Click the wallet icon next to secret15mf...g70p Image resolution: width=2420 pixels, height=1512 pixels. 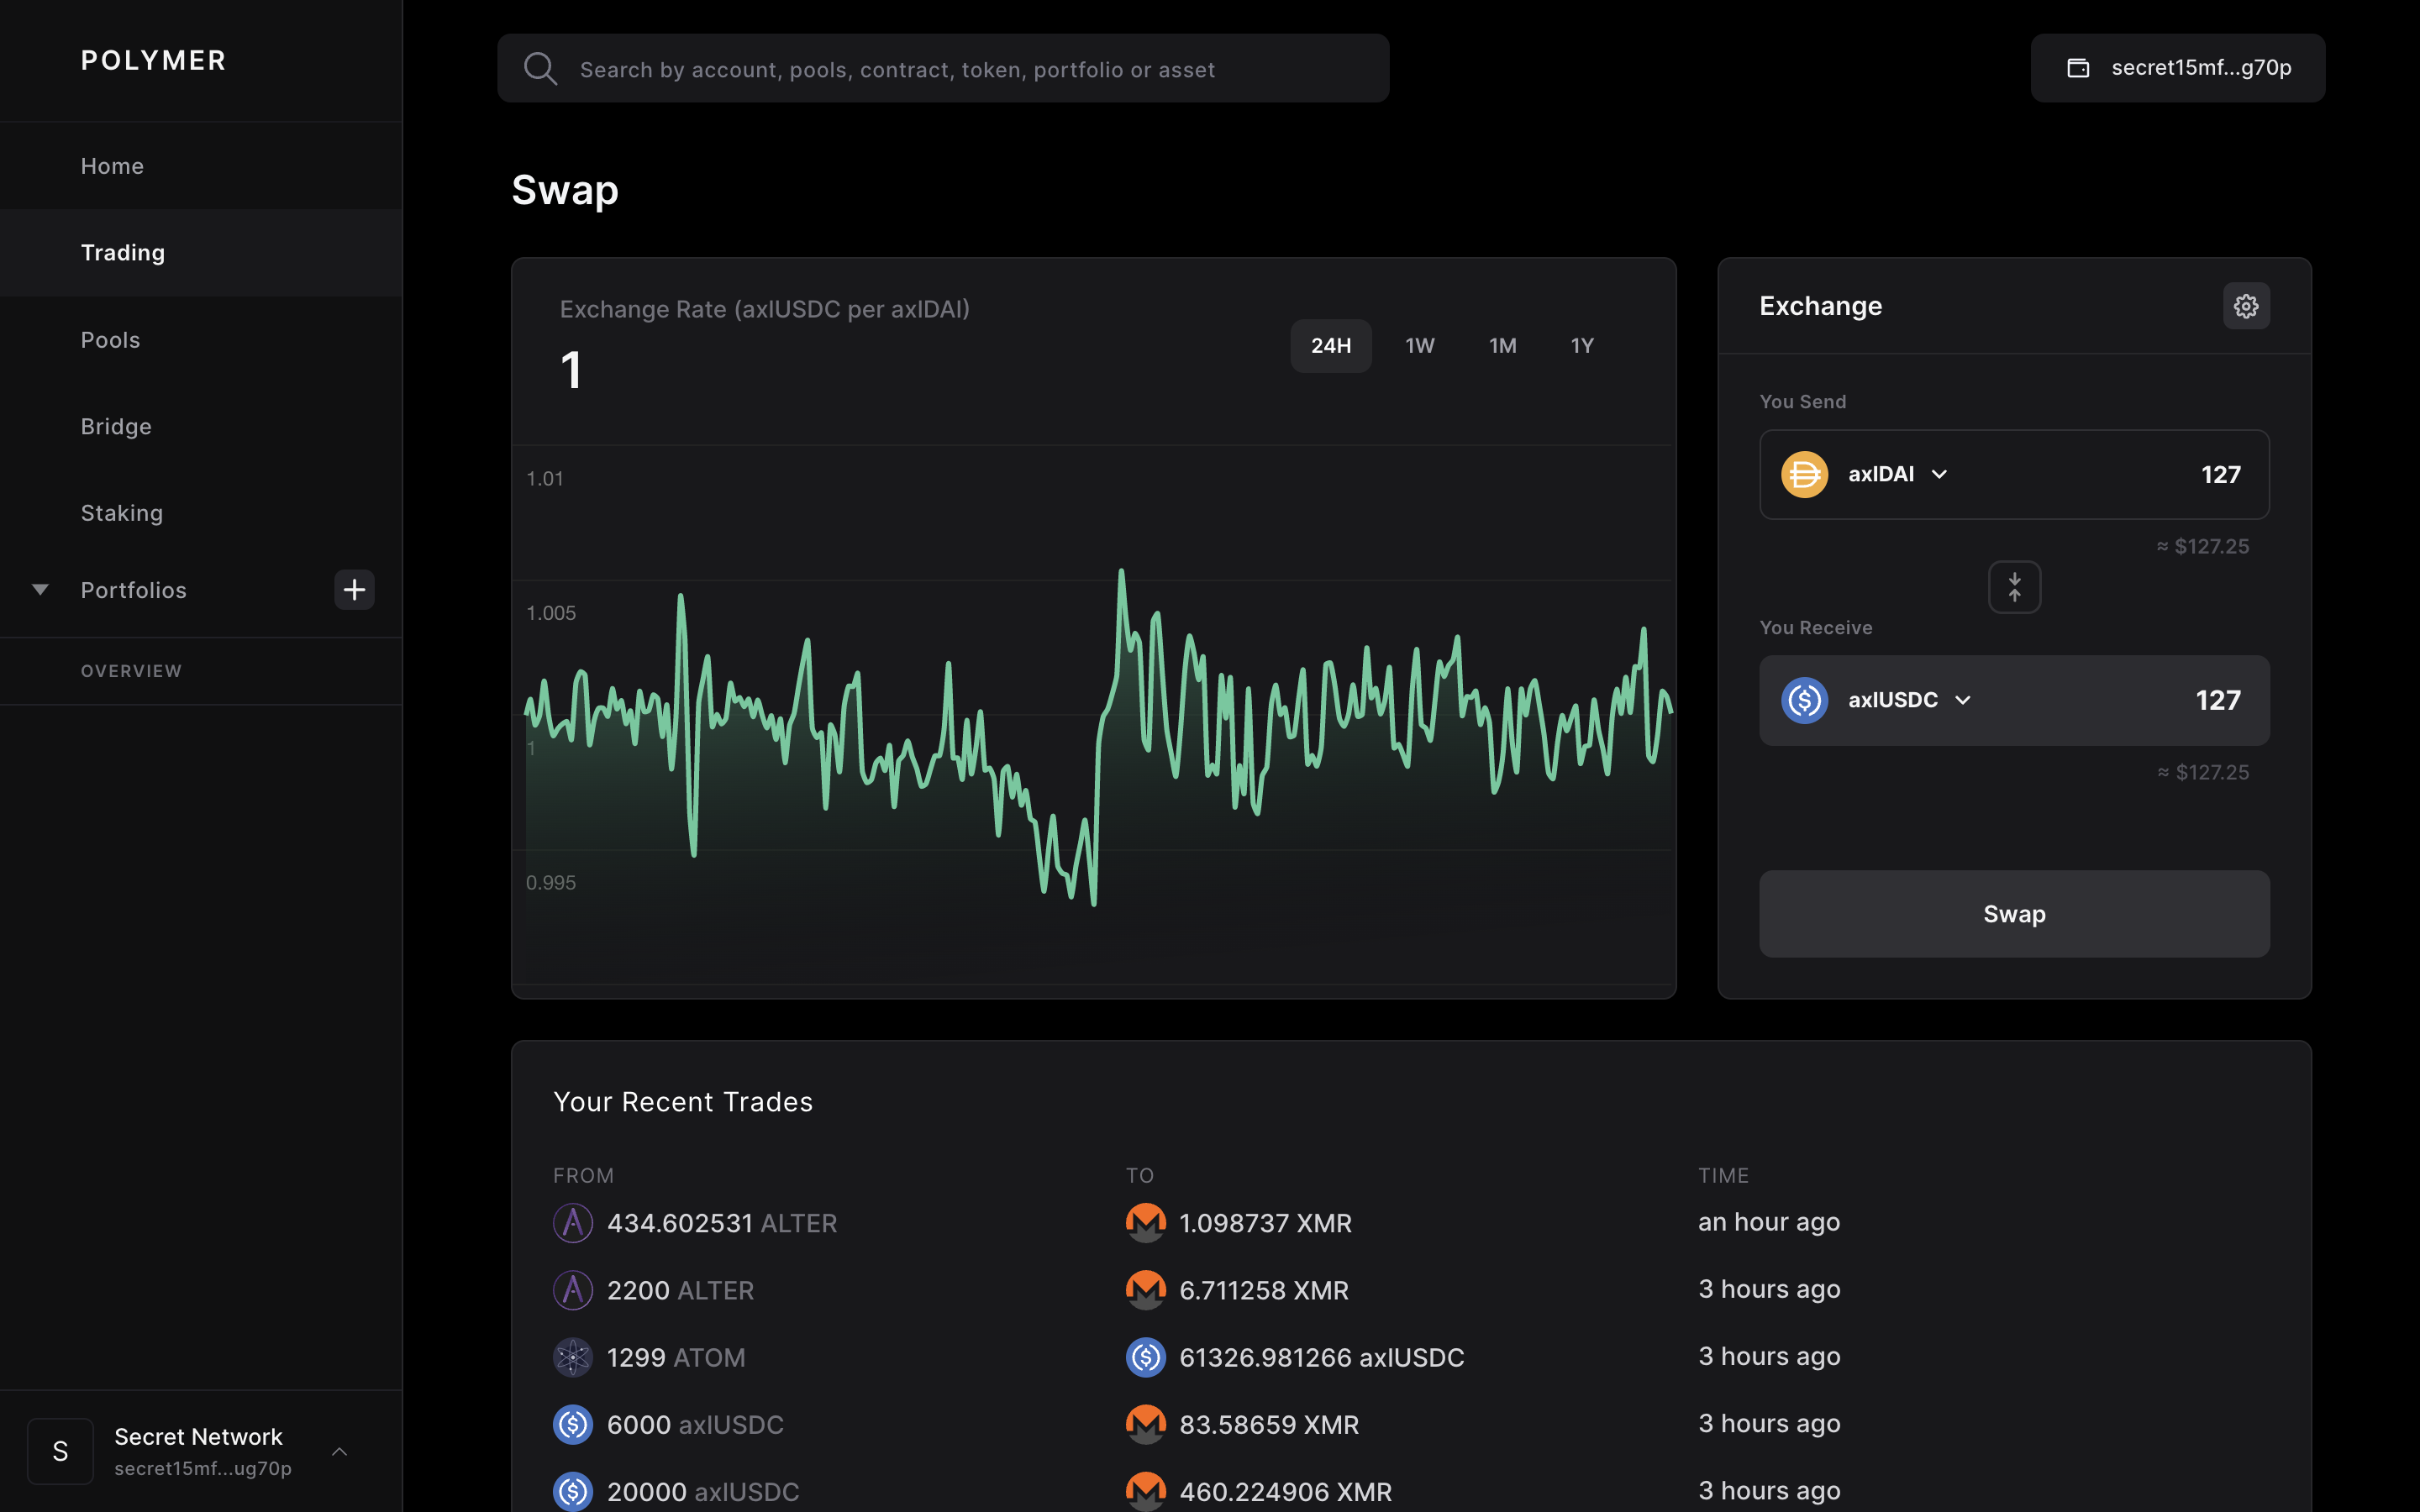tap(2078, 67)
